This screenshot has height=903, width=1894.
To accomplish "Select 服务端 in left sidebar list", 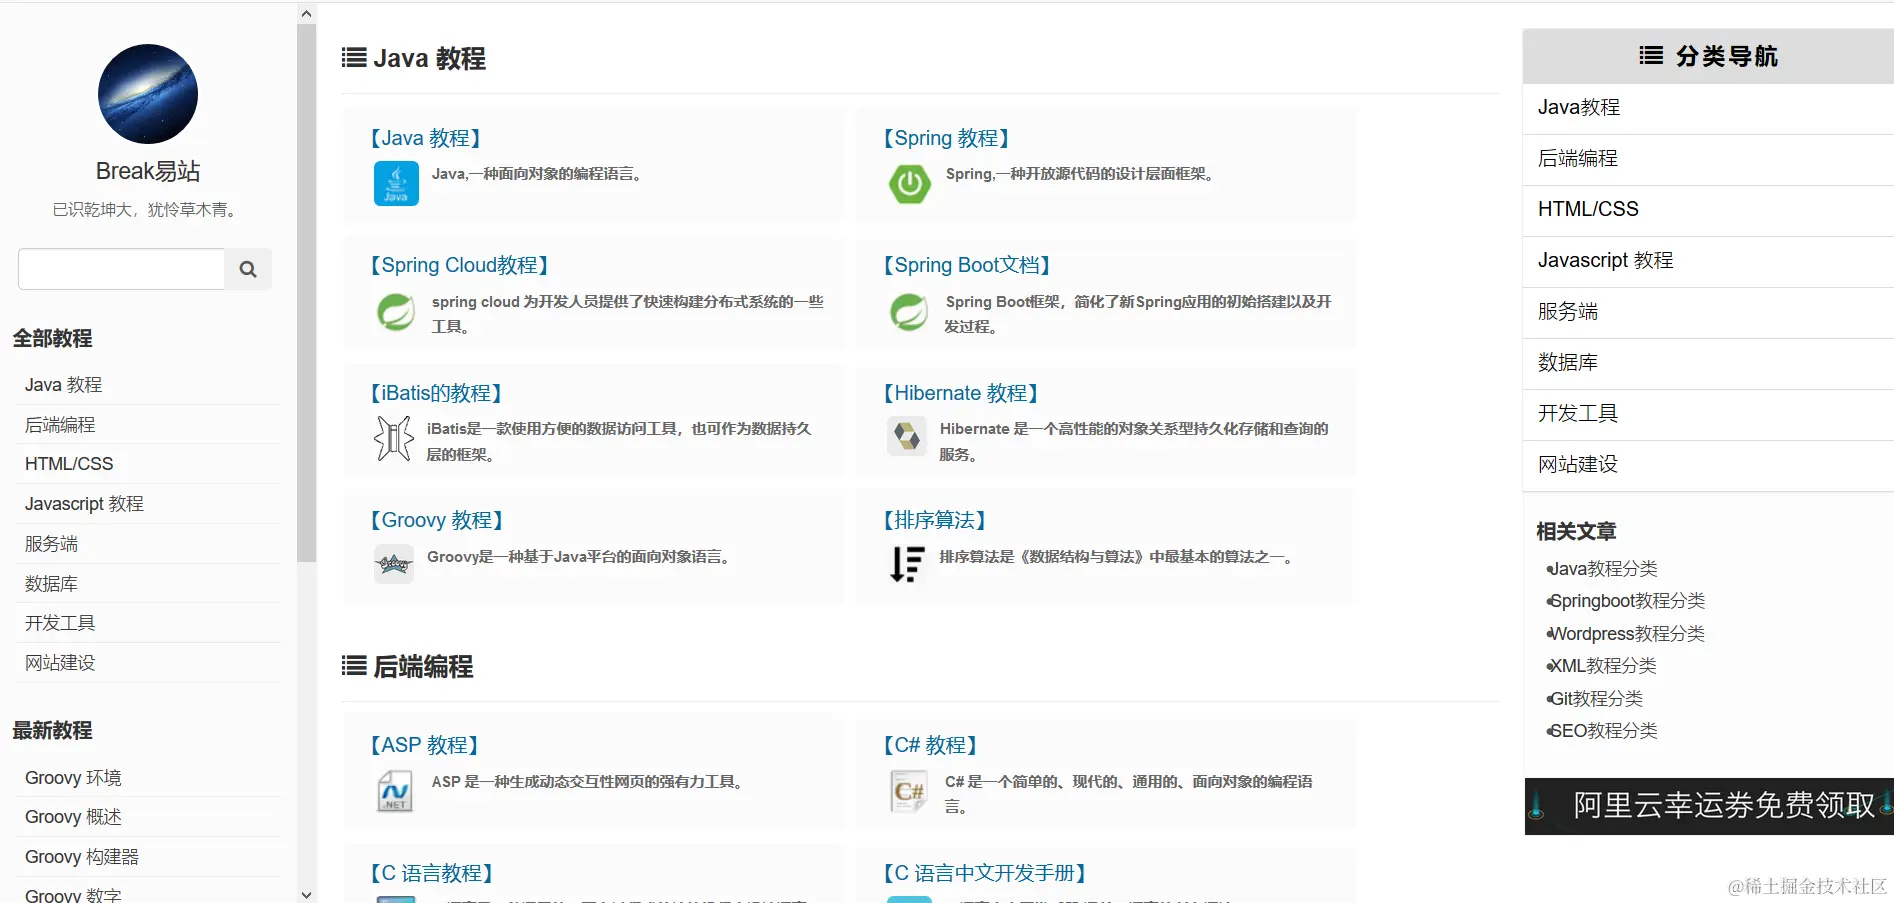I will pos(51,544).
